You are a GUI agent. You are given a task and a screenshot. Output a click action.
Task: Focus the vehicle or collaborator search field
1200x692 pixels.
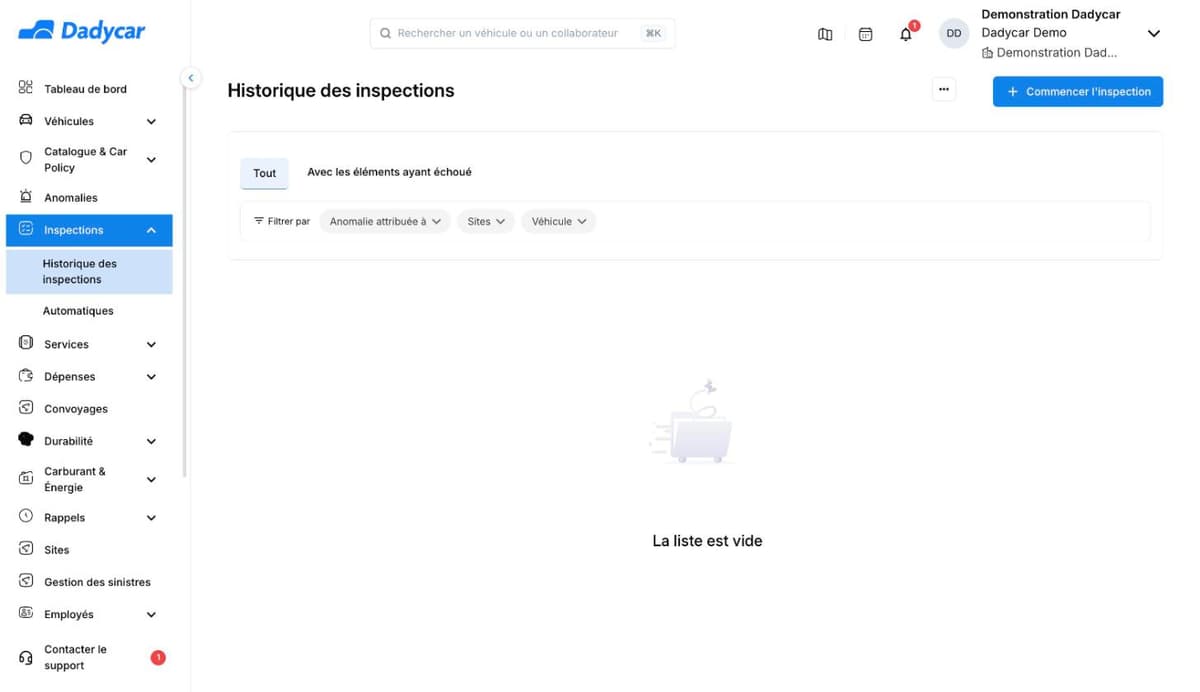pos(522,33)
